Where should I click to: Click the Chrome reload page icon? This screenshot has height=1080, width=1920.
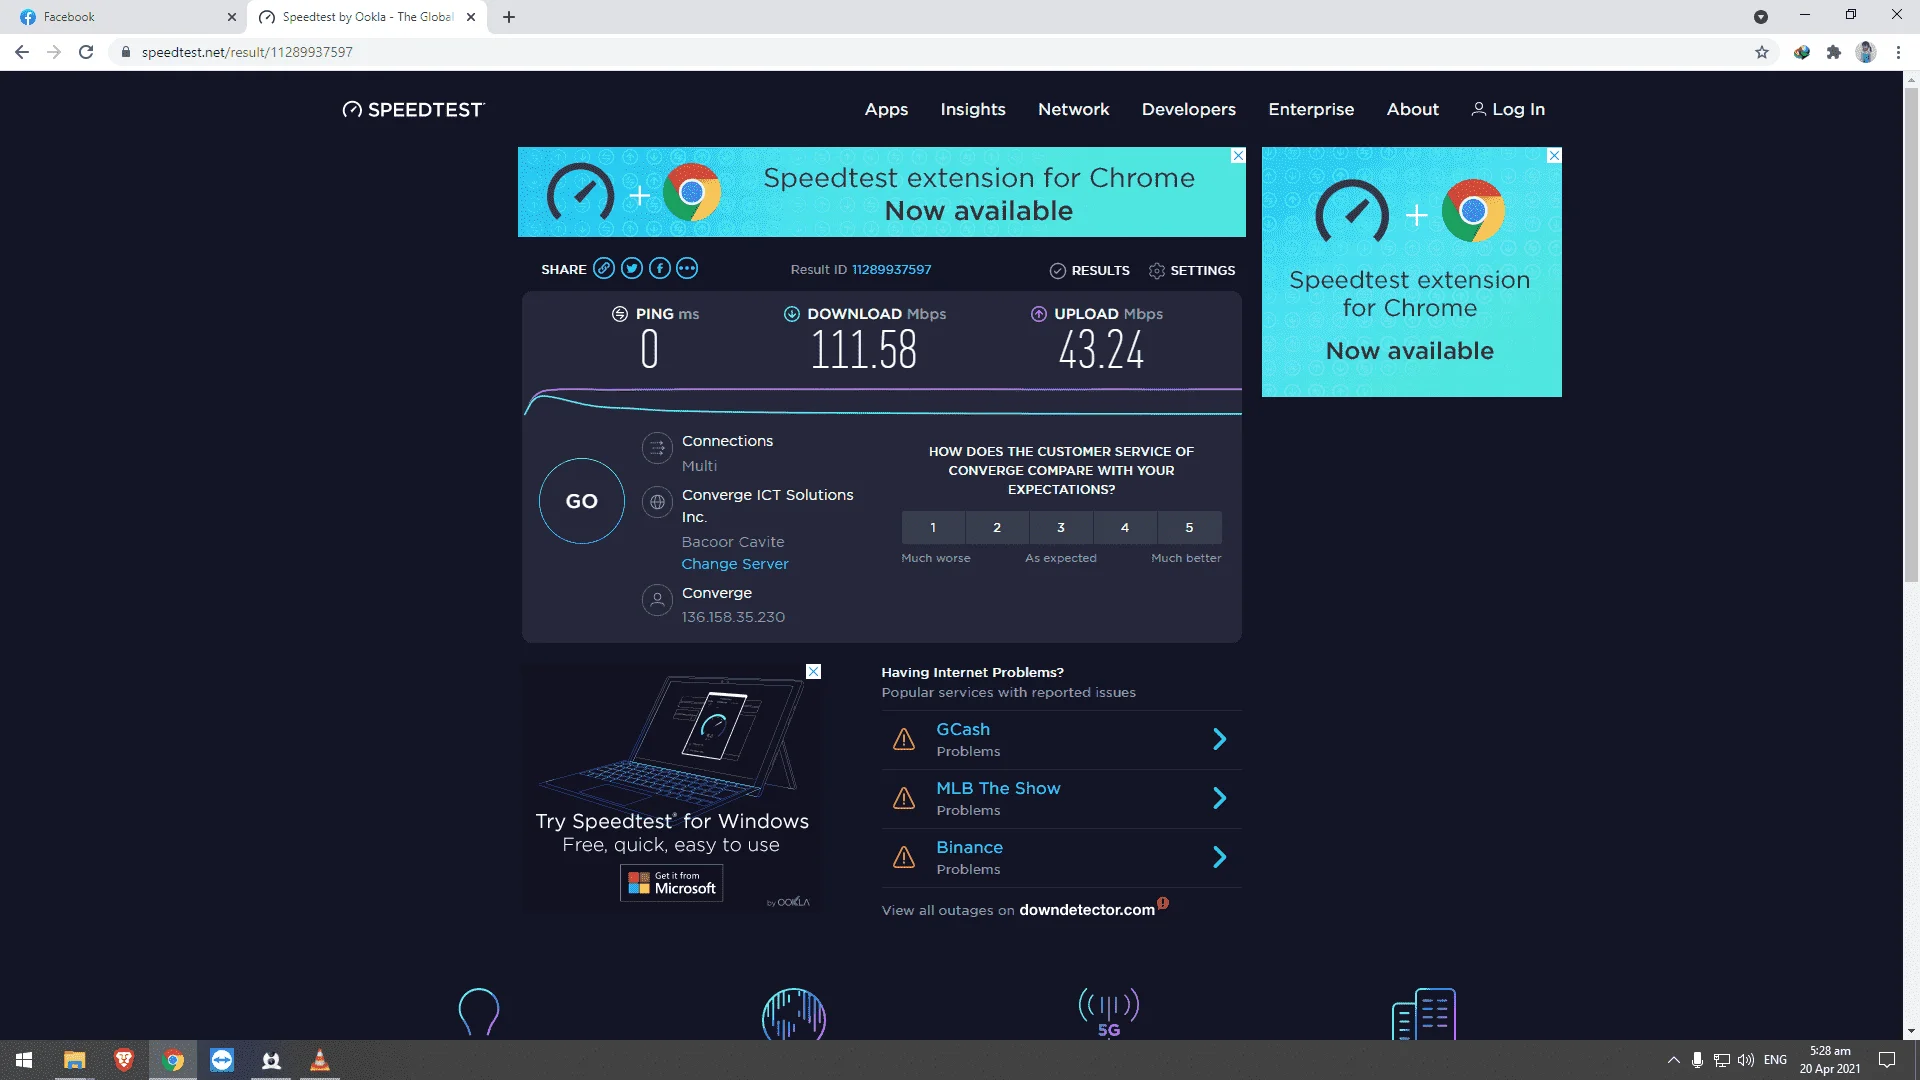point(86,52)
